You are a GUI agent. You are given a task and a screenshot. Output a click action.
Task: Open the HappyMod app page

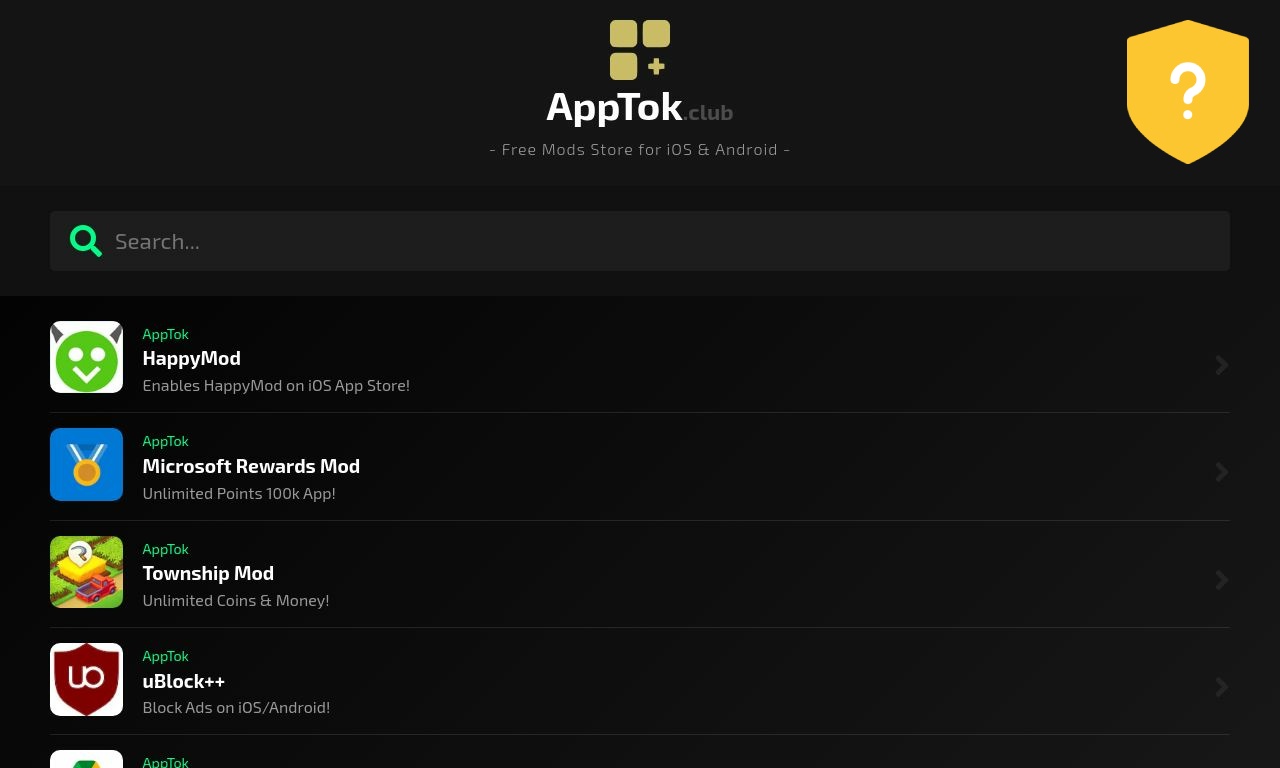point(191,357)
